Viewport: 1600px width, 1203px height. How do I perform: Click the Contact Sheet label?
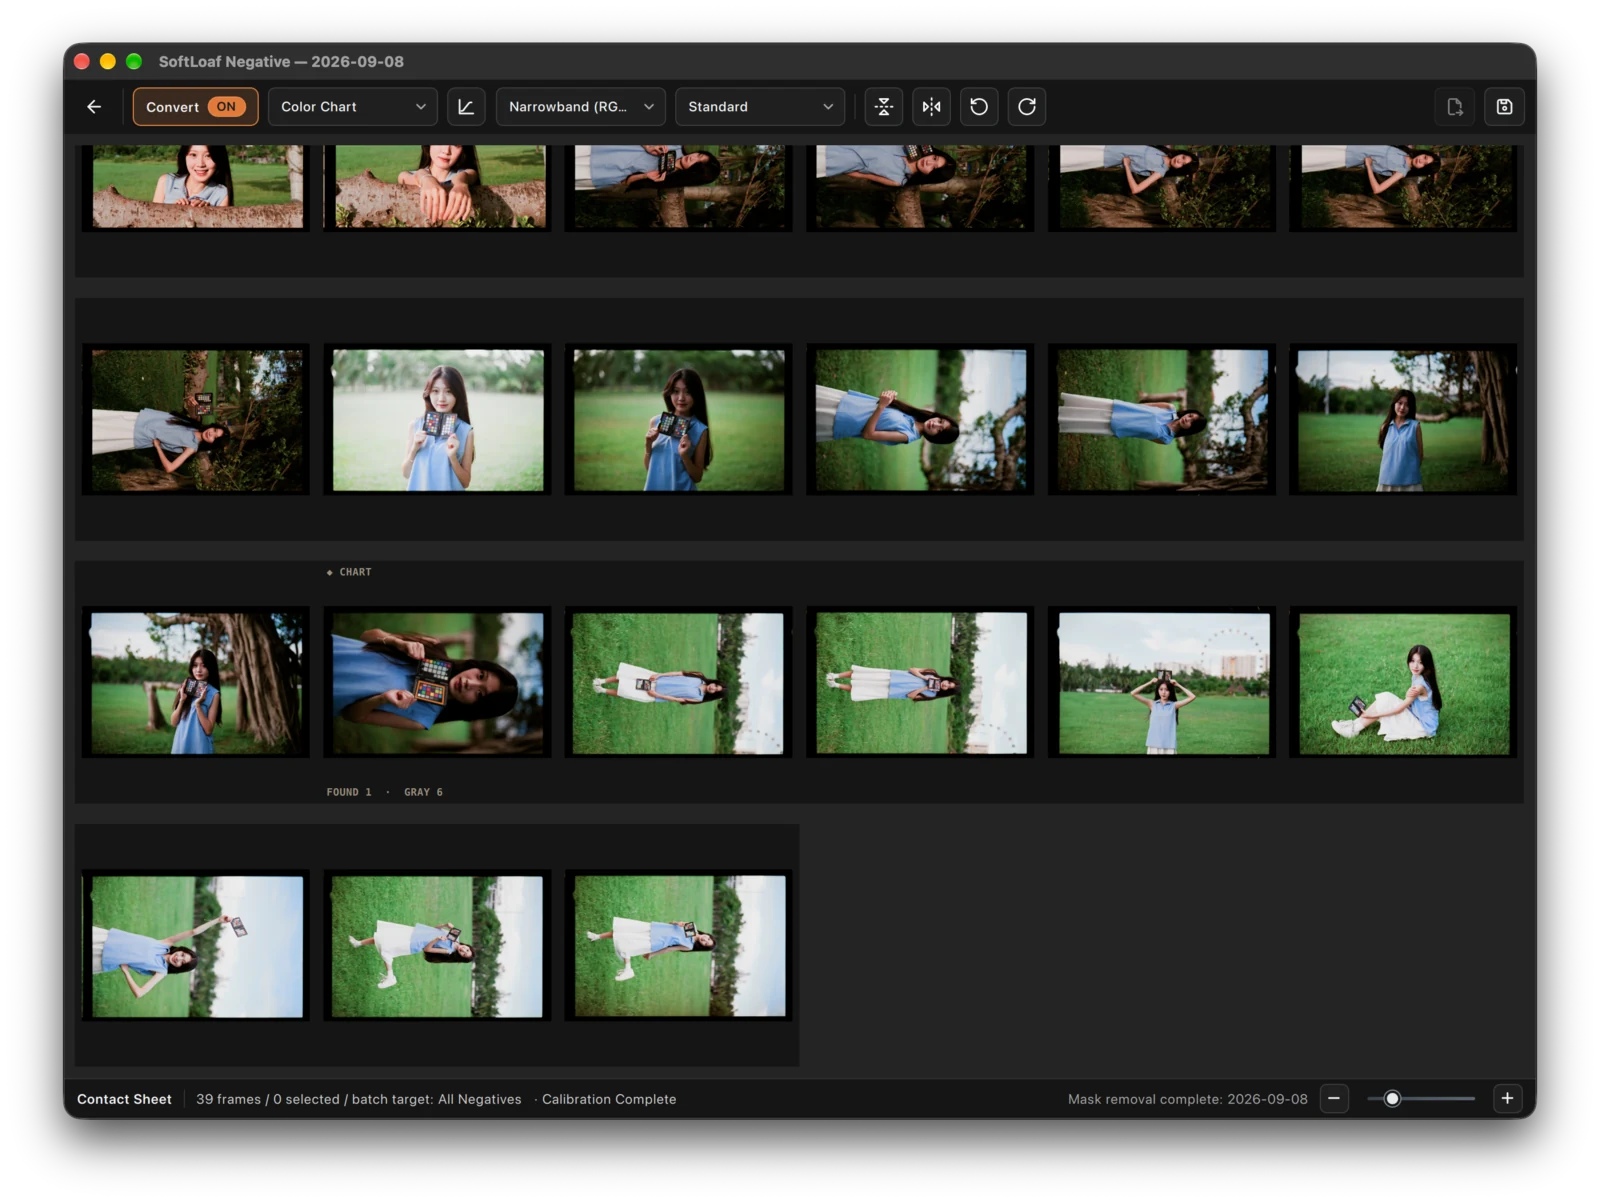click(x=124, y=1099)
